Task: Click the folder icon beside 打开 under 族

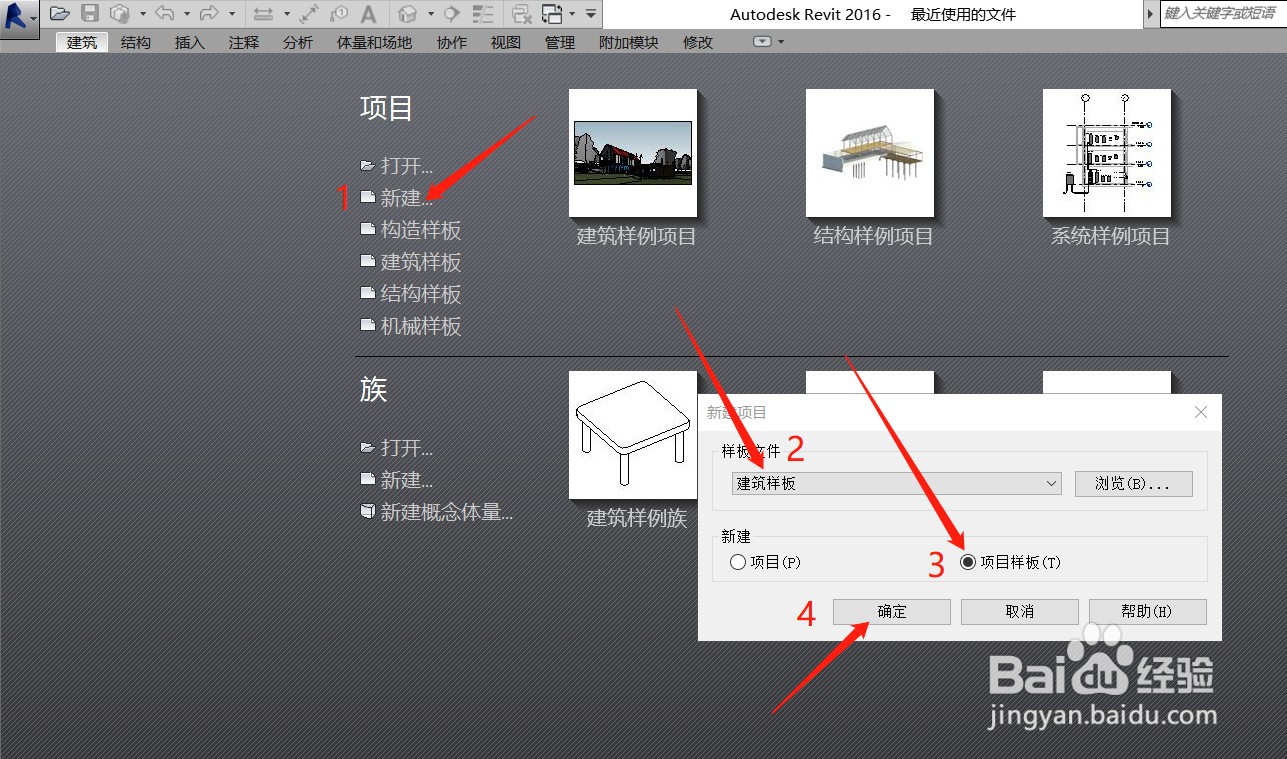Action: click(367, 447)
